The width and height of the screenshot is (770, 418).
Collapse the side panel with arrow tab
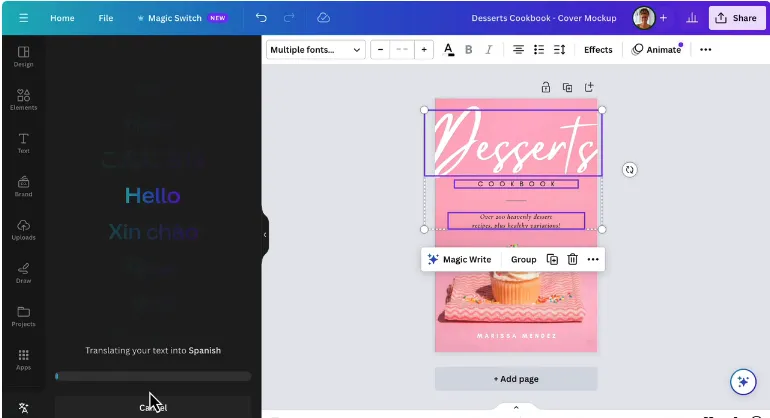[x=265, y=235]
